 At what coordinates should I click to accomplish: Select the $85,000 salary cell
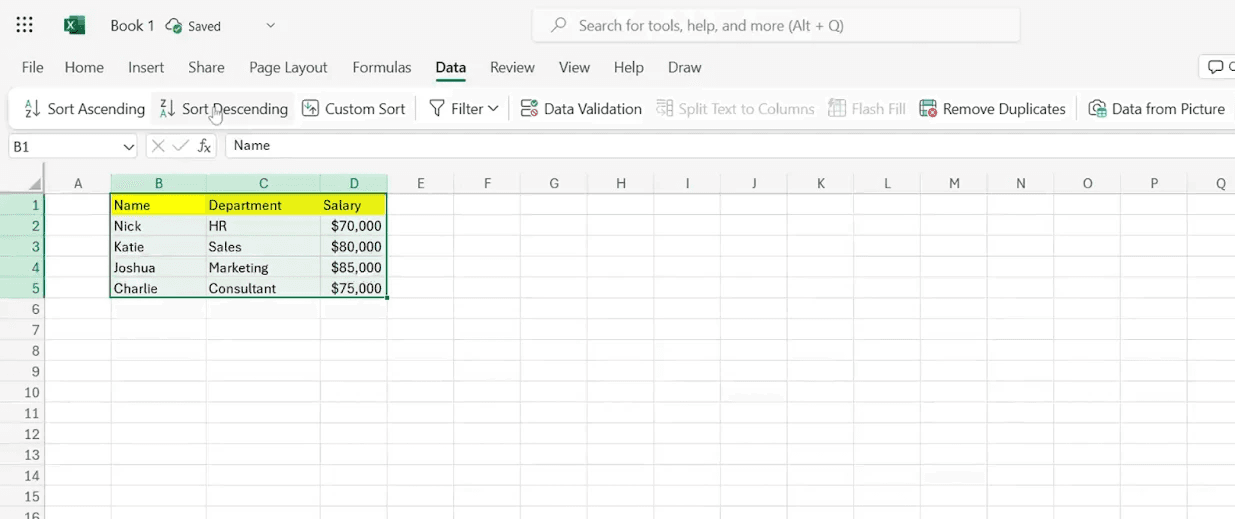coord(354,268)
